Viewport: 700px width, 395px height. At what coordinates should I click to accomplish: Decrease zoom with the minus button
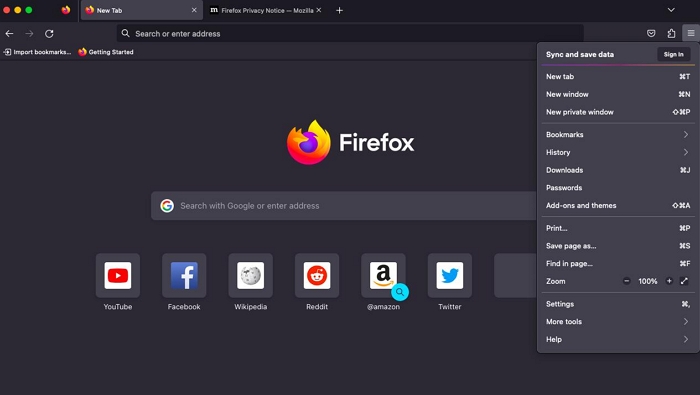pos(627,281)
